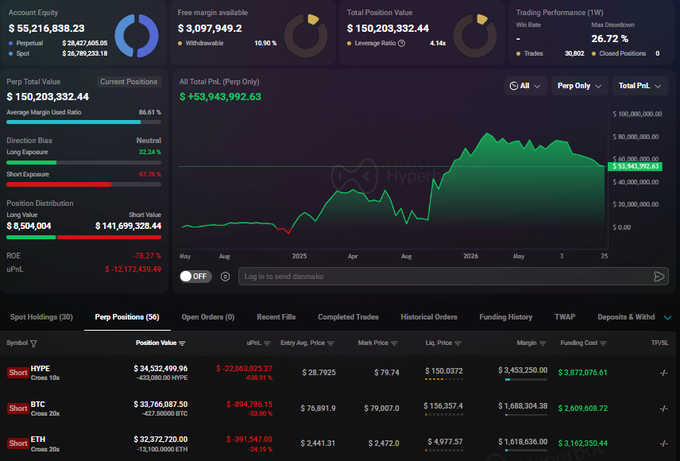Viewport: 680px width, 461px height.
Task: Click the Short badge on HYPE row
Action: click(x=18, y=373)
